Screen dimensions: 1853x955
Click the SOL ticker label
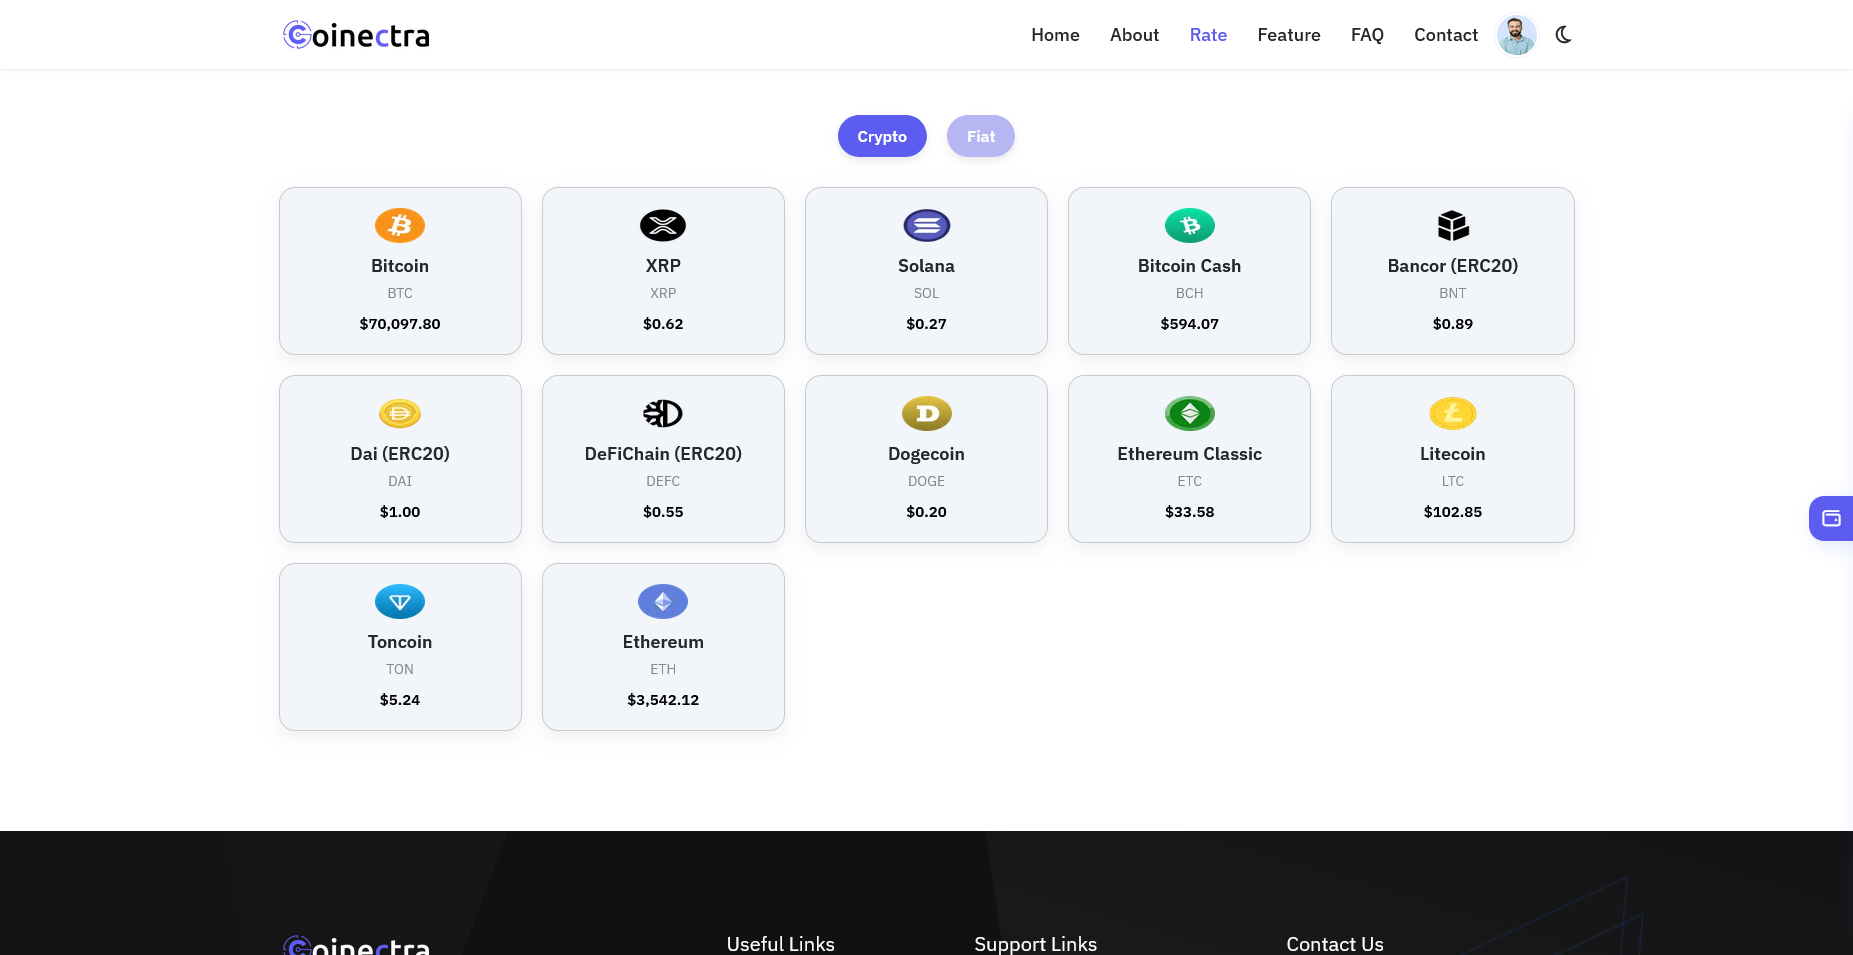coord(926,293)
